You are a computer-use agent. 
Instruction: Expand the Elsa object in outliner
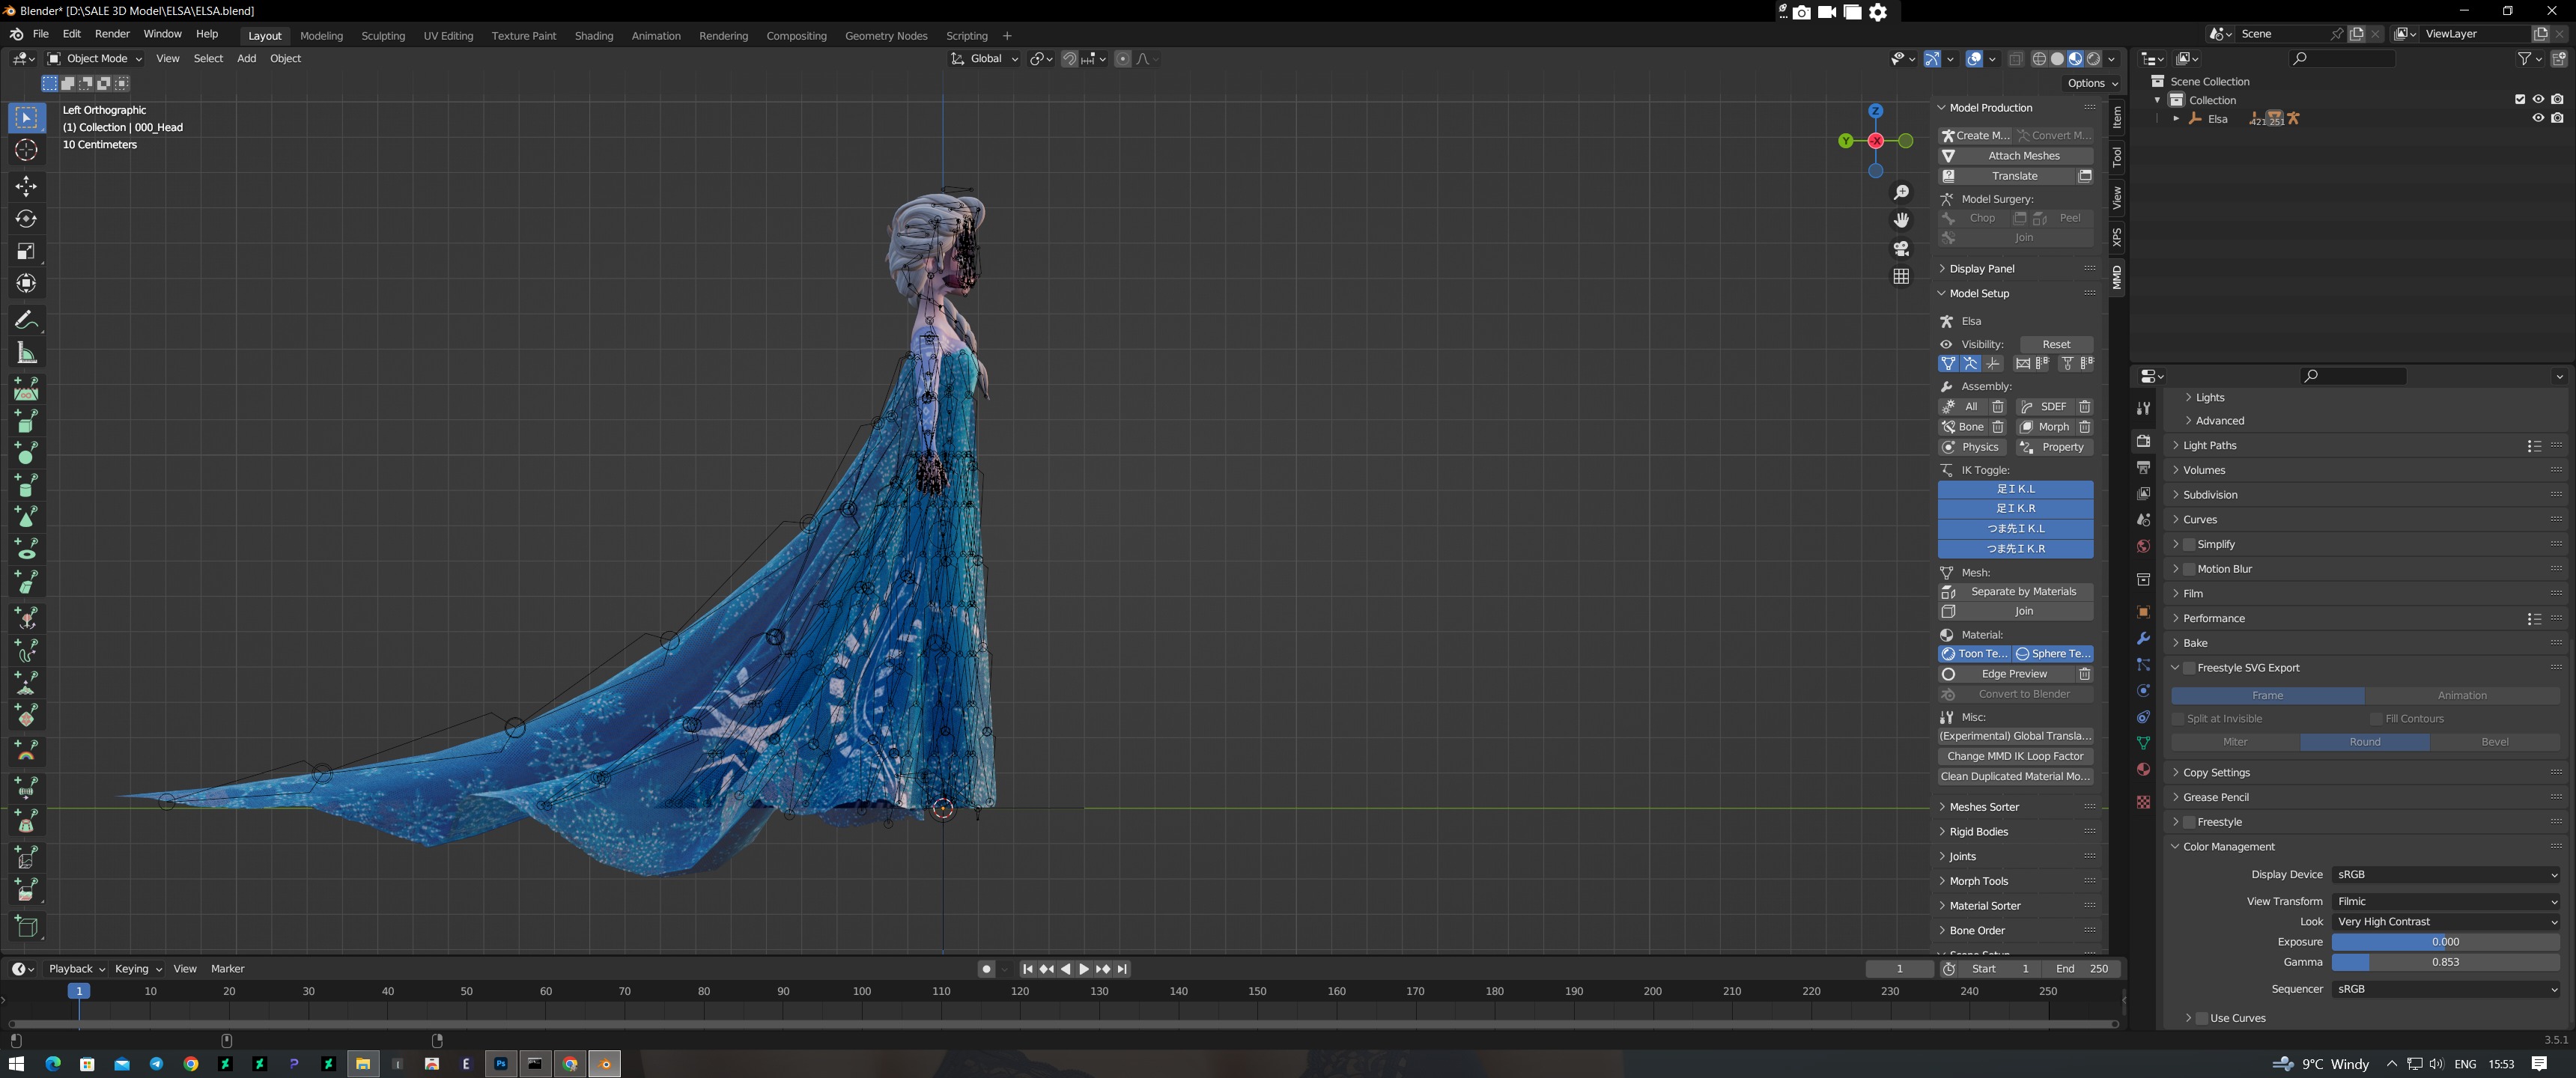[x=2176, y=118]
